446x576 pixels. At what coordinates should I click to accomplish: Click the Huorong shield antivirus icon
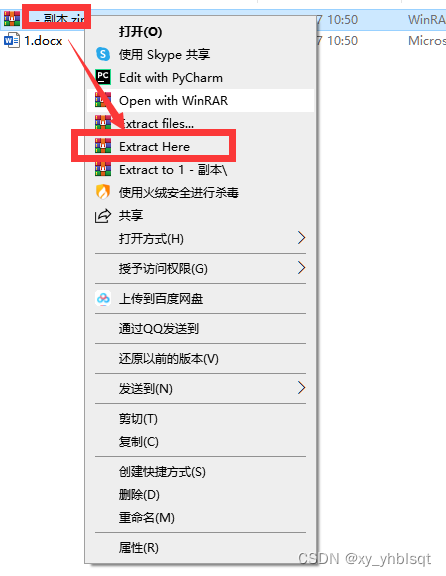[103, 192]
